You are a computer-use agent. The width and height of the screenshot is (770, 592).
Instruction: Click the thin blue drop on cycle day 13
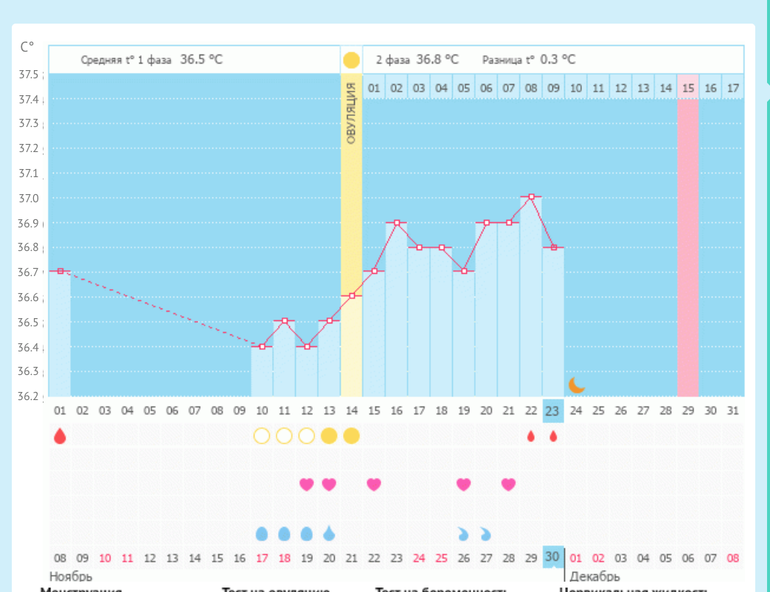(329, 533)
